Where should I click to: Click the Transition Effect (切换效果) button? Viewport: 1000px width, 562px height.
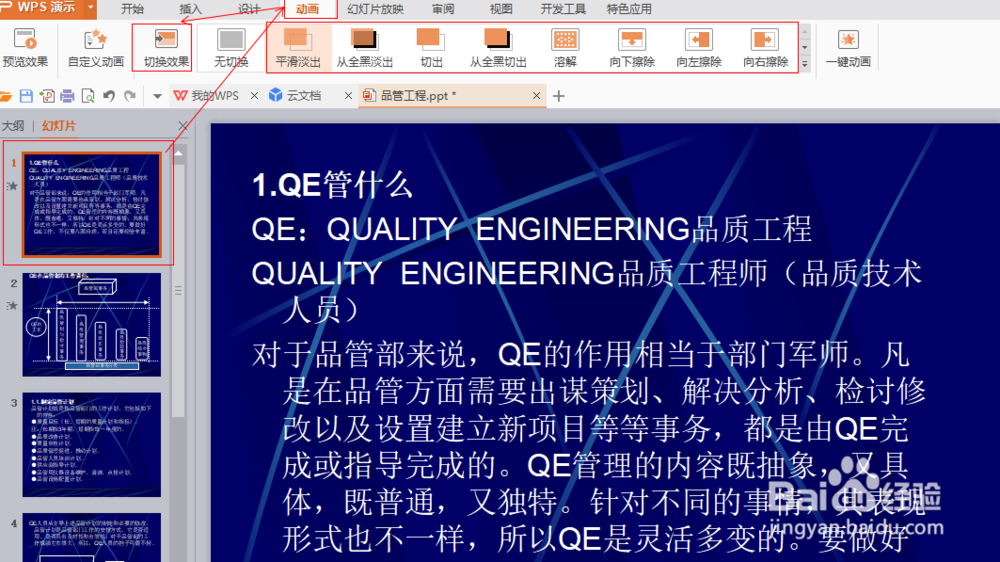(166, 47)
